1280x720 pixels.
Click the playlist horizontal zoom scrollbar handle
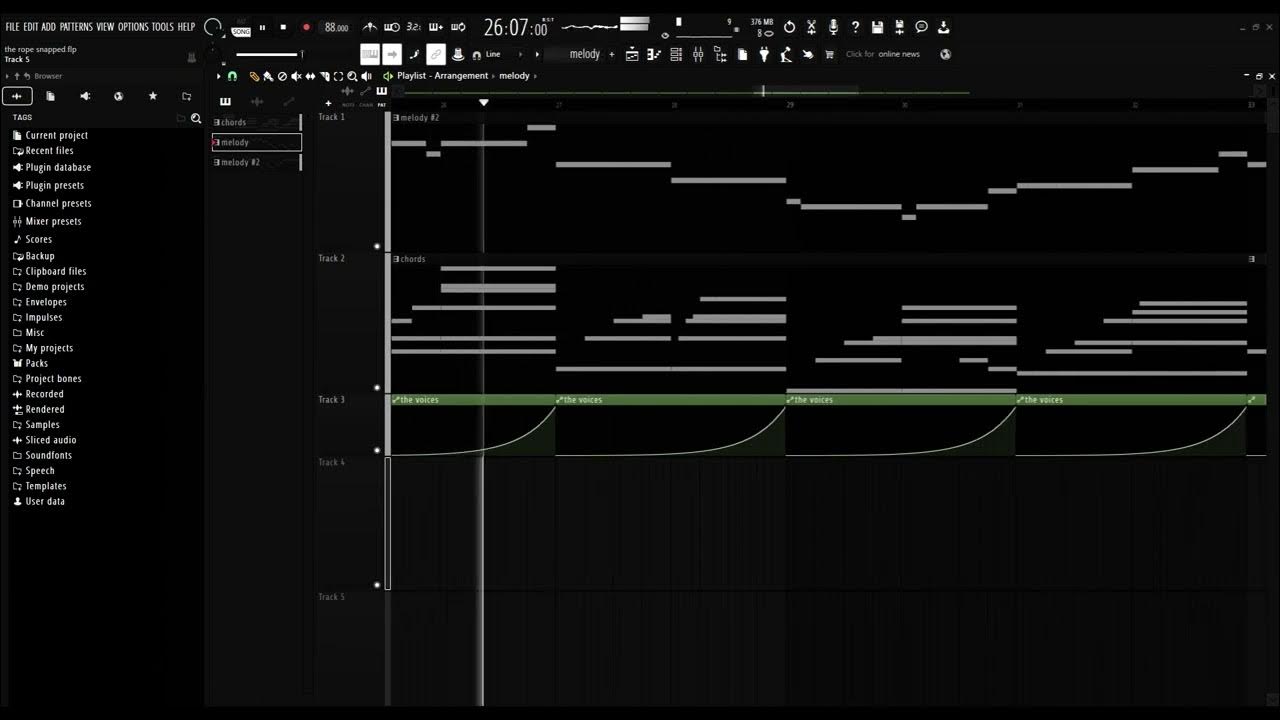click(806, 91)
